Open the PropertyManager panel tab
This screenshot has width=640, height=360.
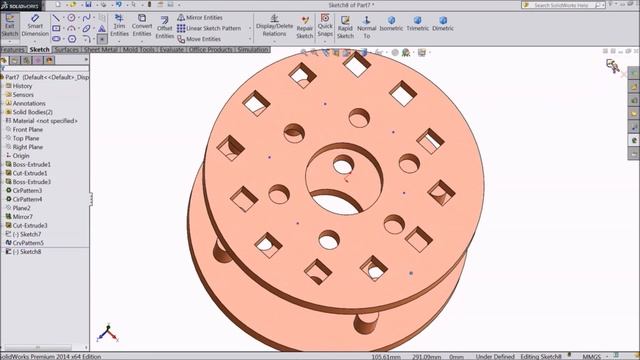coord(15,60)
